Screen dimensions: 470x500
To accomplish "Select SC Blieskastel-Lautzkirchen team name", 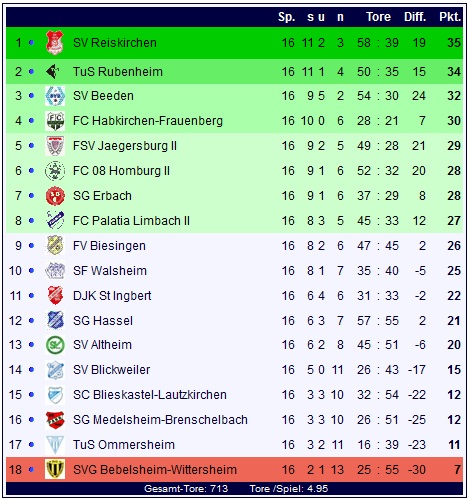I will [x=150, y=395].
